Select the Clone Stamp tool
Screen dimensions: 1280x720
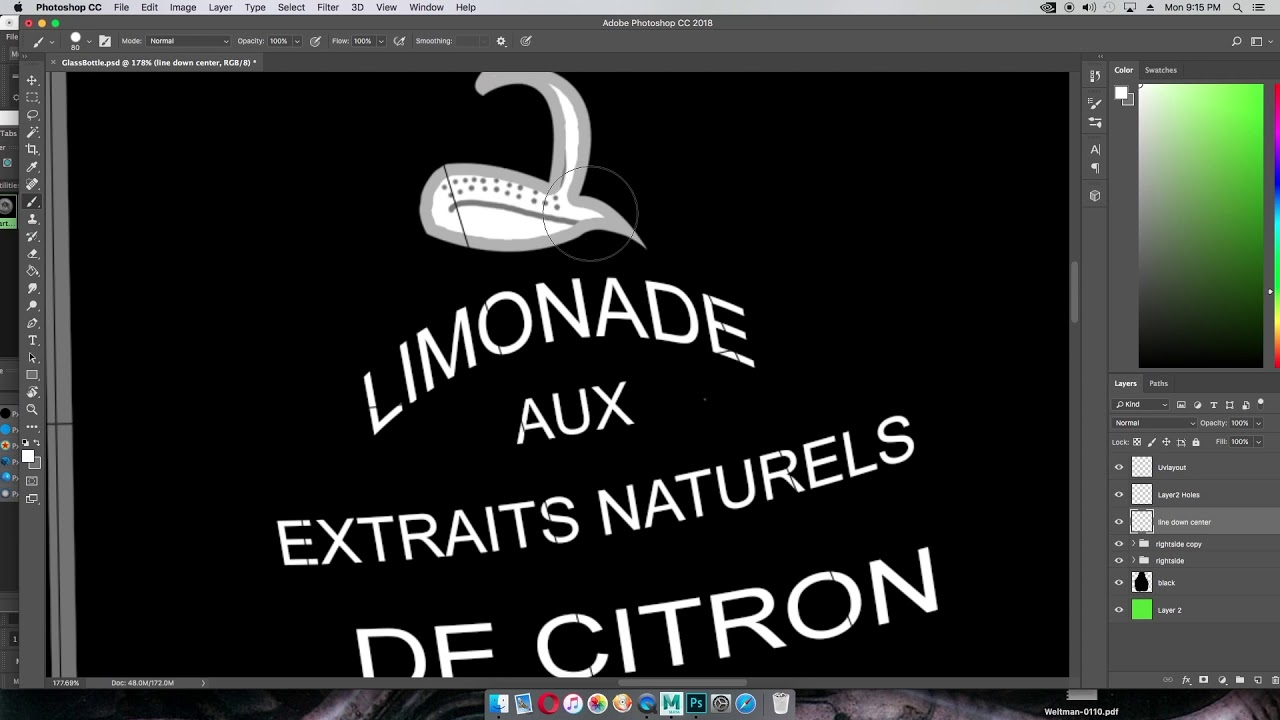coord(32,219)
